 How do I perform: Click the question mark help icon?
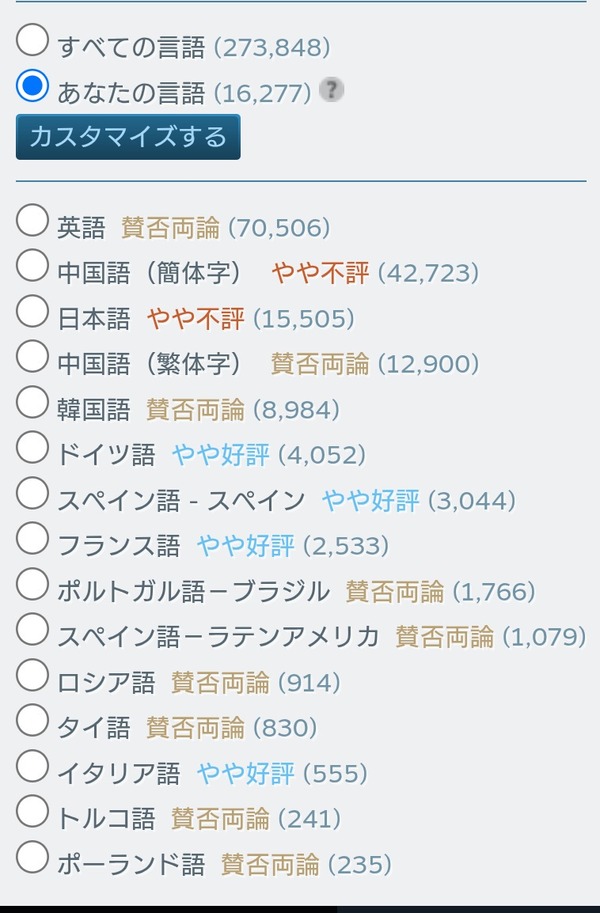[x=331, y=91]
